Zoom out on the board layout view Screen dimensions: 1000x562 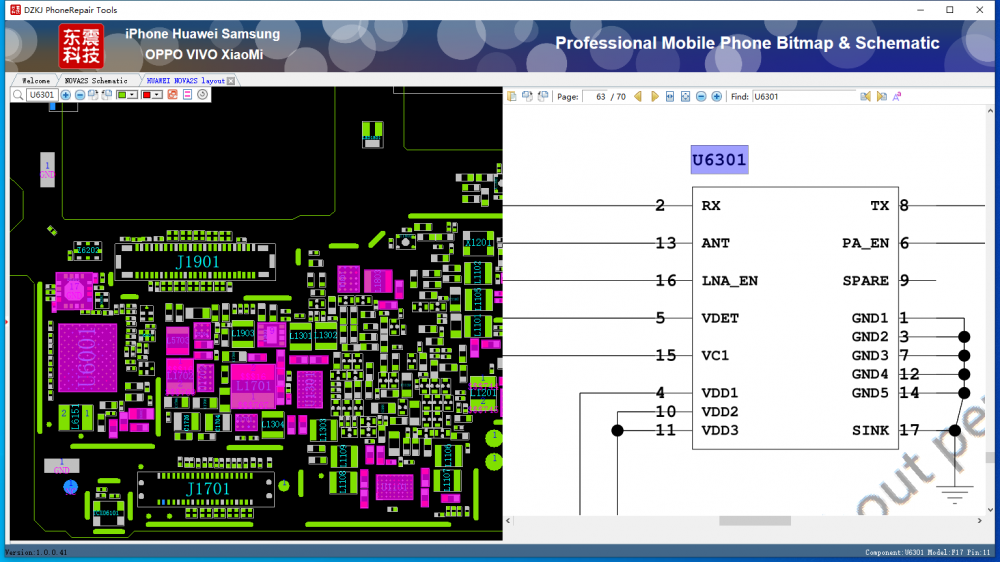click(x=80, y=95)
